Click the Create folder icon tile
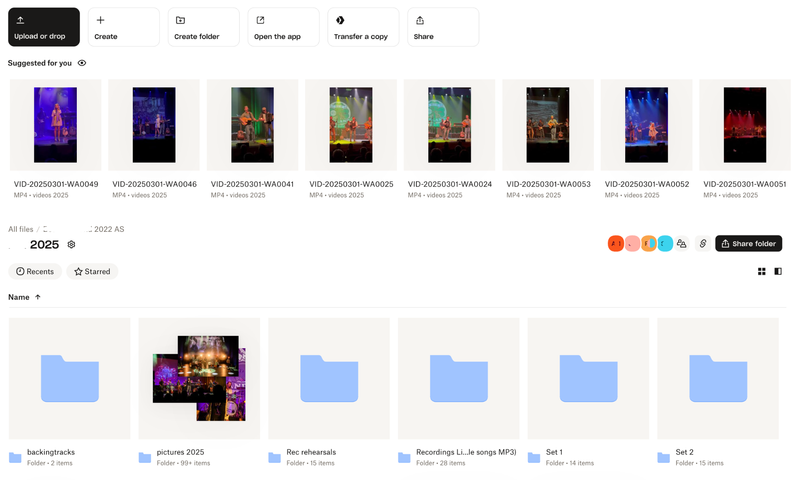The image size is (800, 480). pyautogui.click(x=203, y=27)
